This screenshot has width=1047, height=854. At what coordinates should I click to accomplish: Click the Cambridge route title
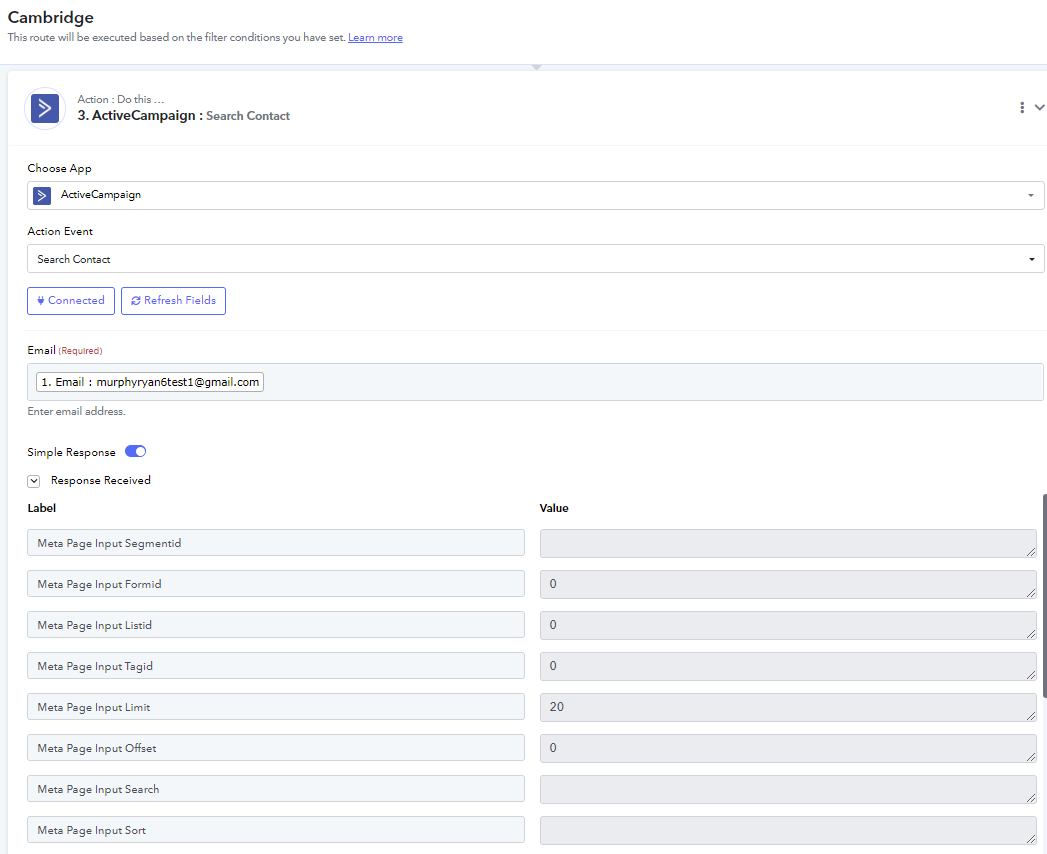click(51, 17)
